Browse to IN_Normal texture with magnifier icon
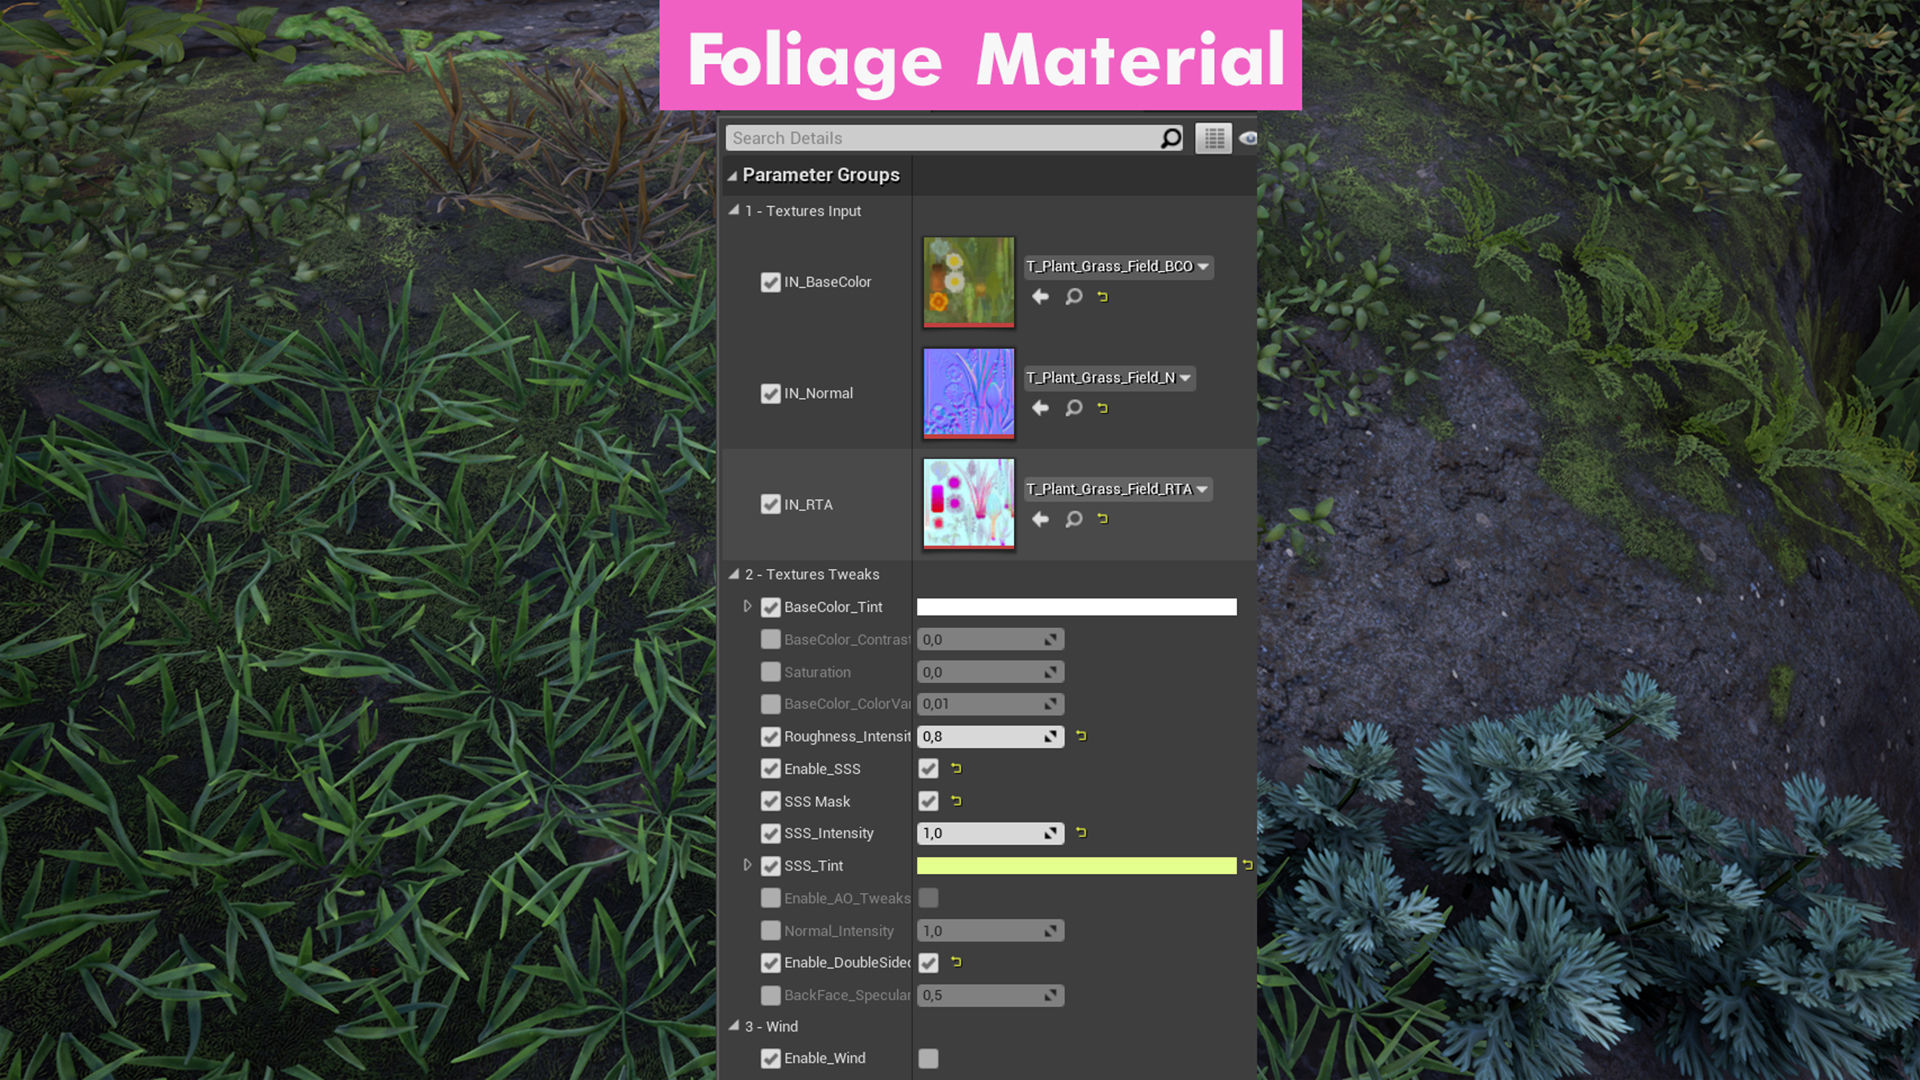Image resolution: width=1920 pixels, height=1080 pixels. [1073, 408]
